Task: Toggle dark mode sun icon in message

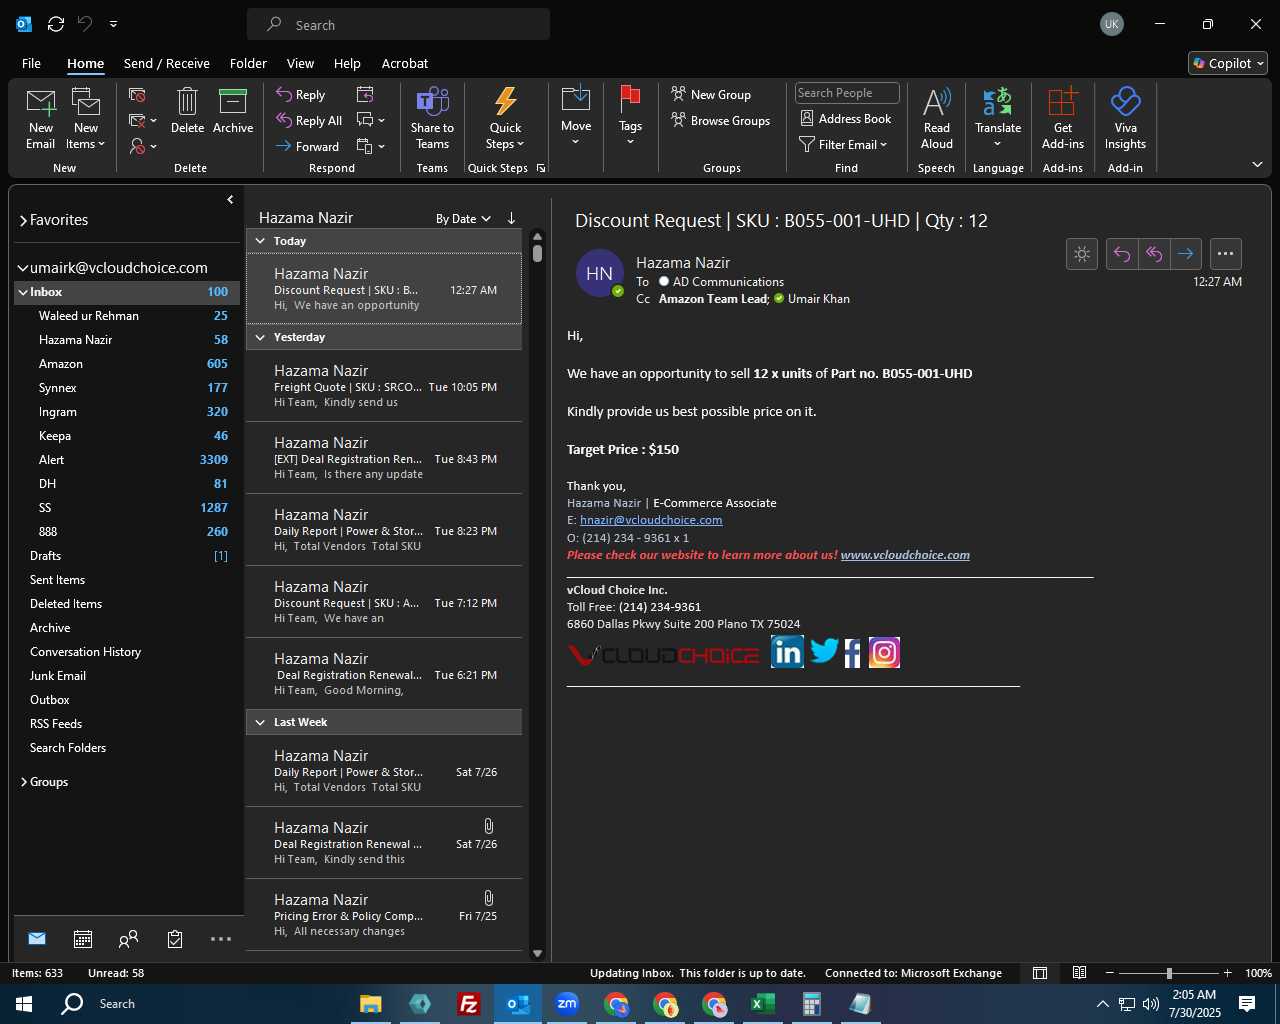Action: pos(1082,254)
